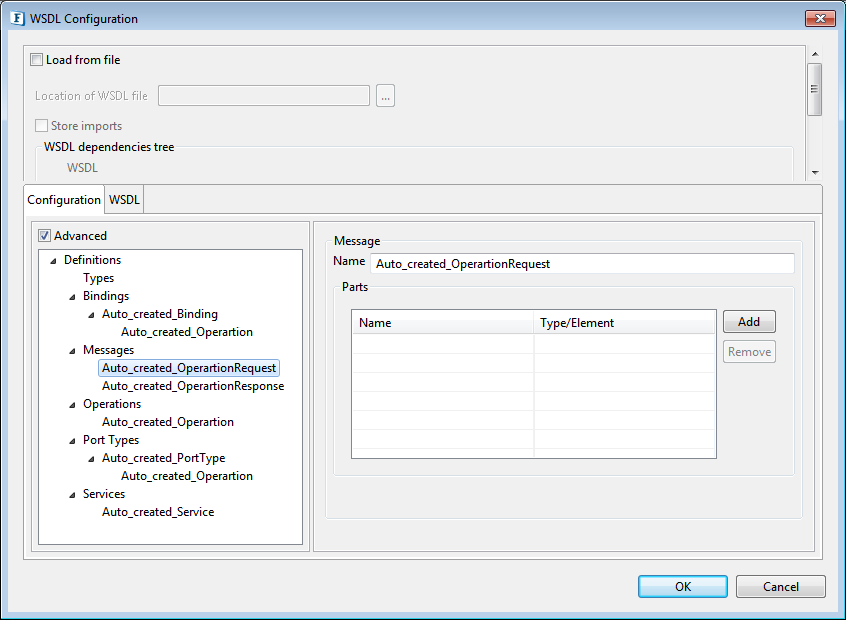The width and height of the screenshot is (846, 620).
Task: Enable the Load from file checkbox
Action: click(37, 60)
